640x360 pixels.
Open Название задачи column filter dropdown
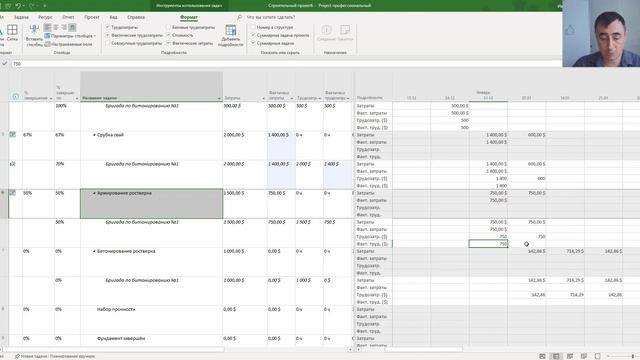pos(219,98)
